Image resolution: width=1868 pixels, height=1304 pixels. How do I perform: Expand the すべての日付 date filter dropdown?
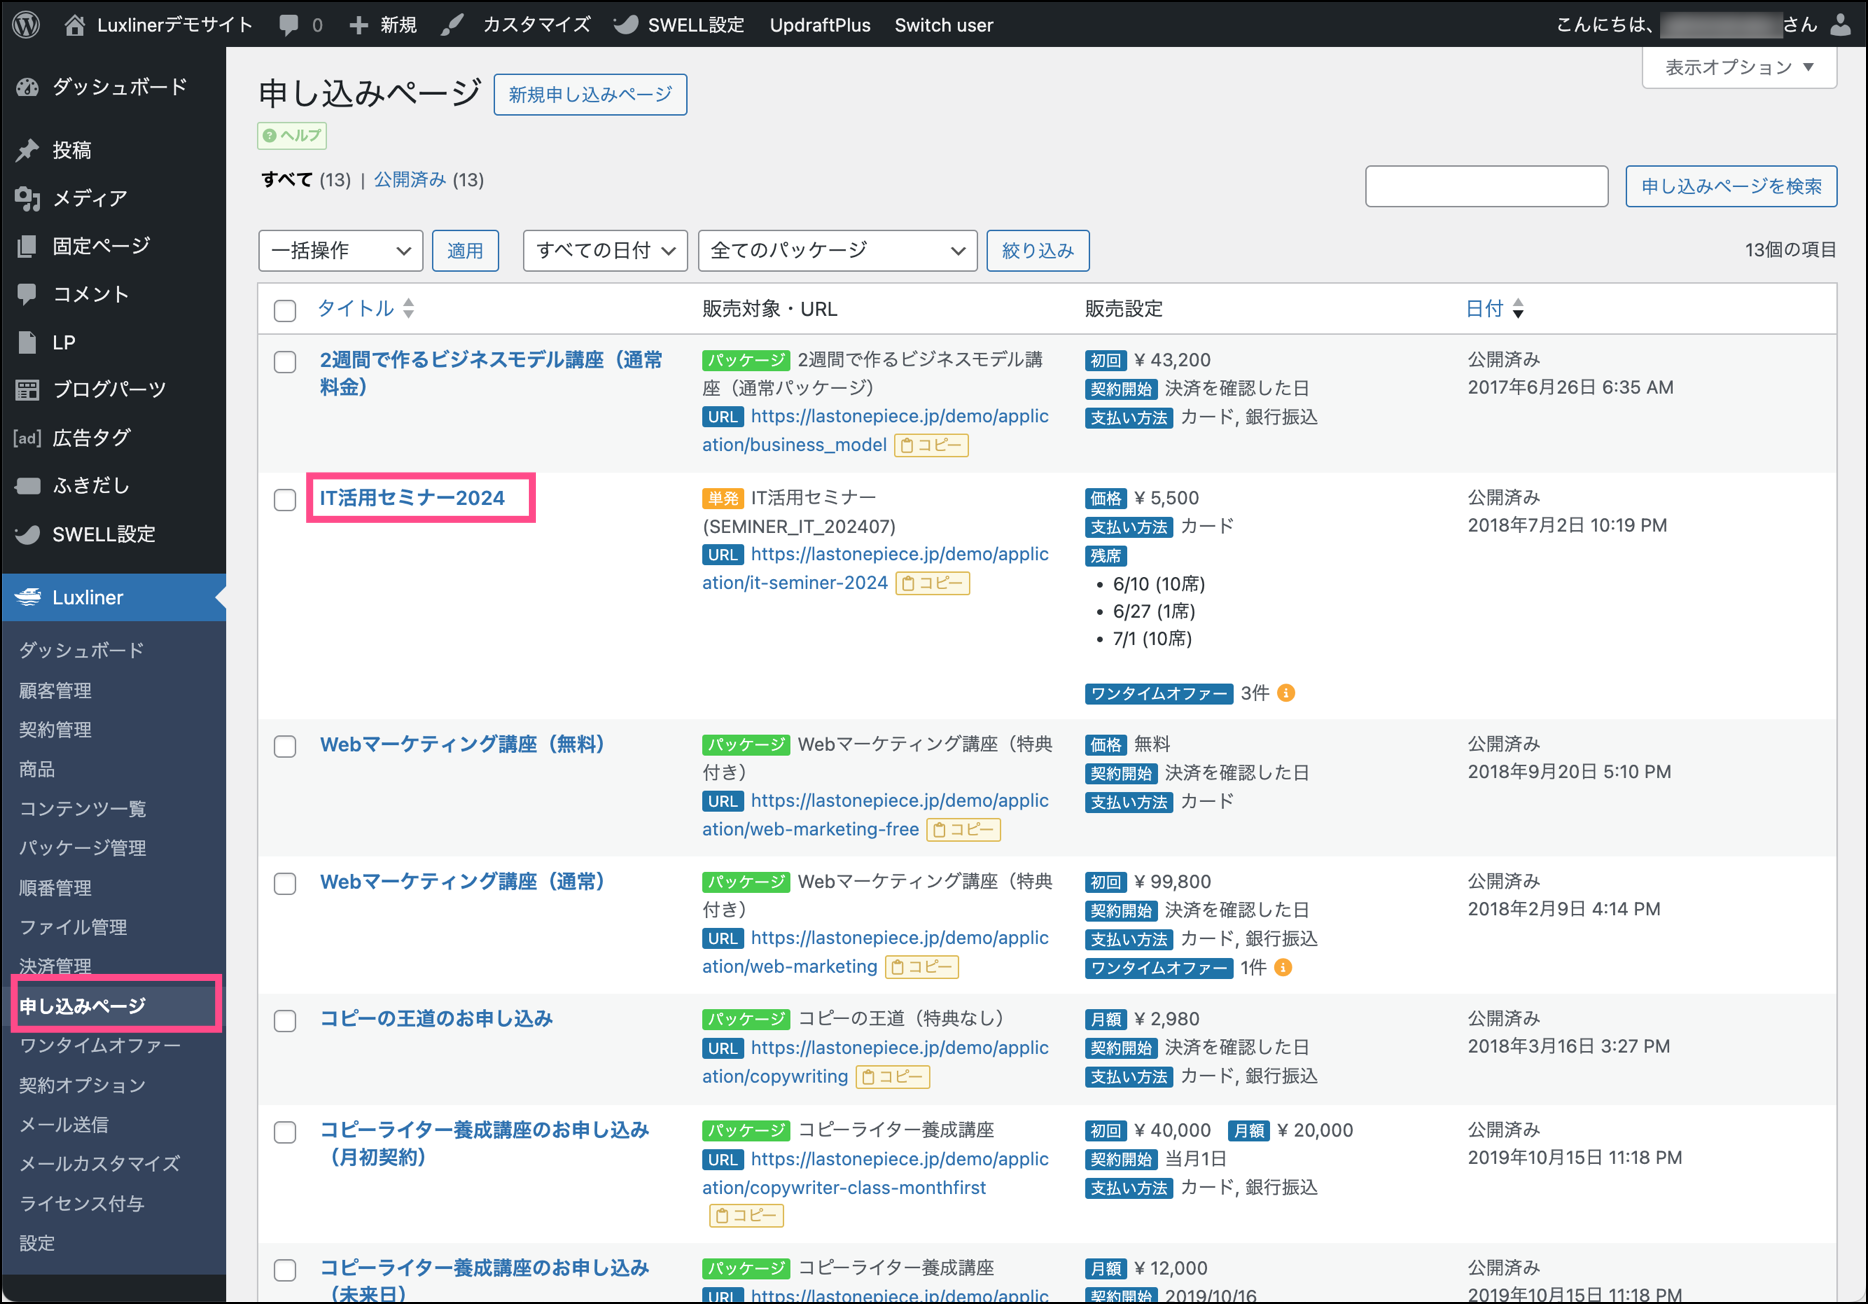pyautogui.click(x=605, y=250)
